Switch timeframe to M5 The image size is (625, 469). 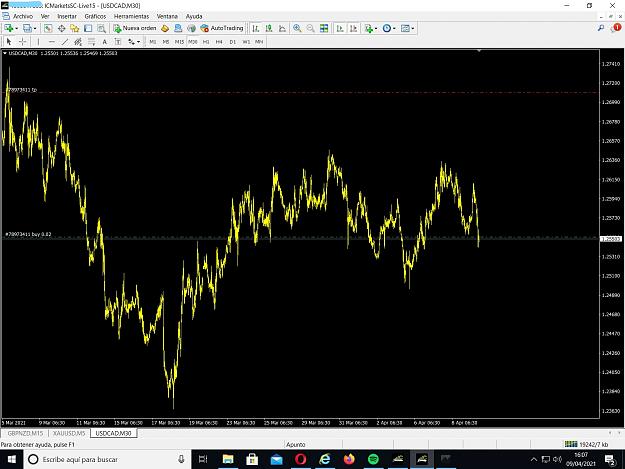click(x=166, y=41)
